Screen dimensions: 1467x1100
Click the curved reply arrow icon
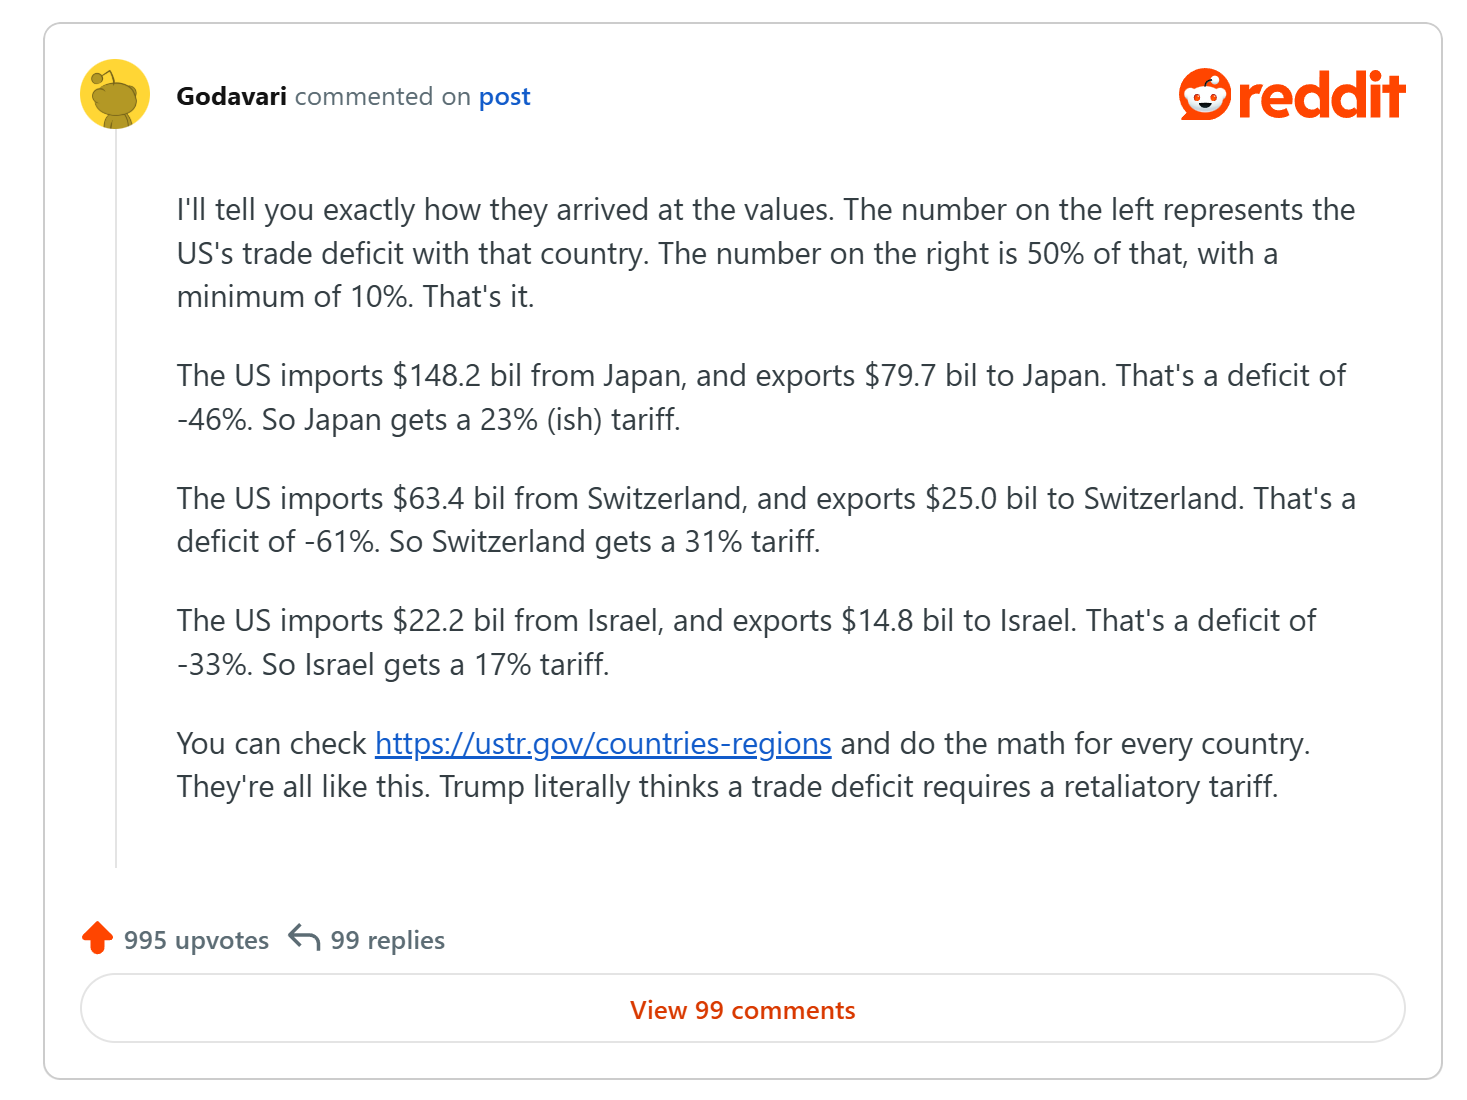click(x=304, y=938)
